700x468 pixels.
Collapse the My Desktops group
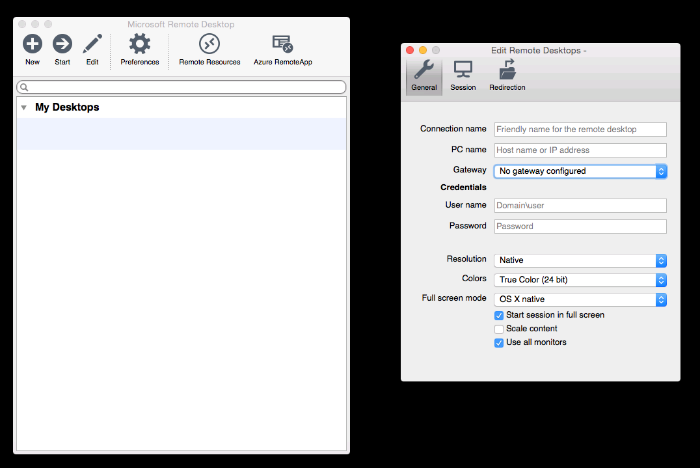click(x=24, y=108)
